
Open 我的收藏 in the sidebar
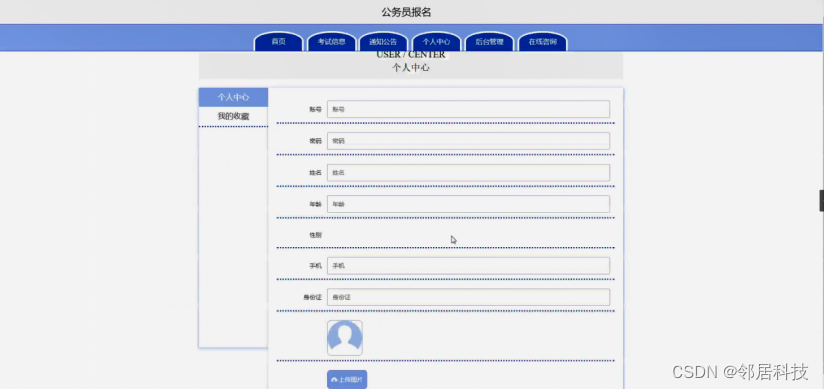pos(233,116)
